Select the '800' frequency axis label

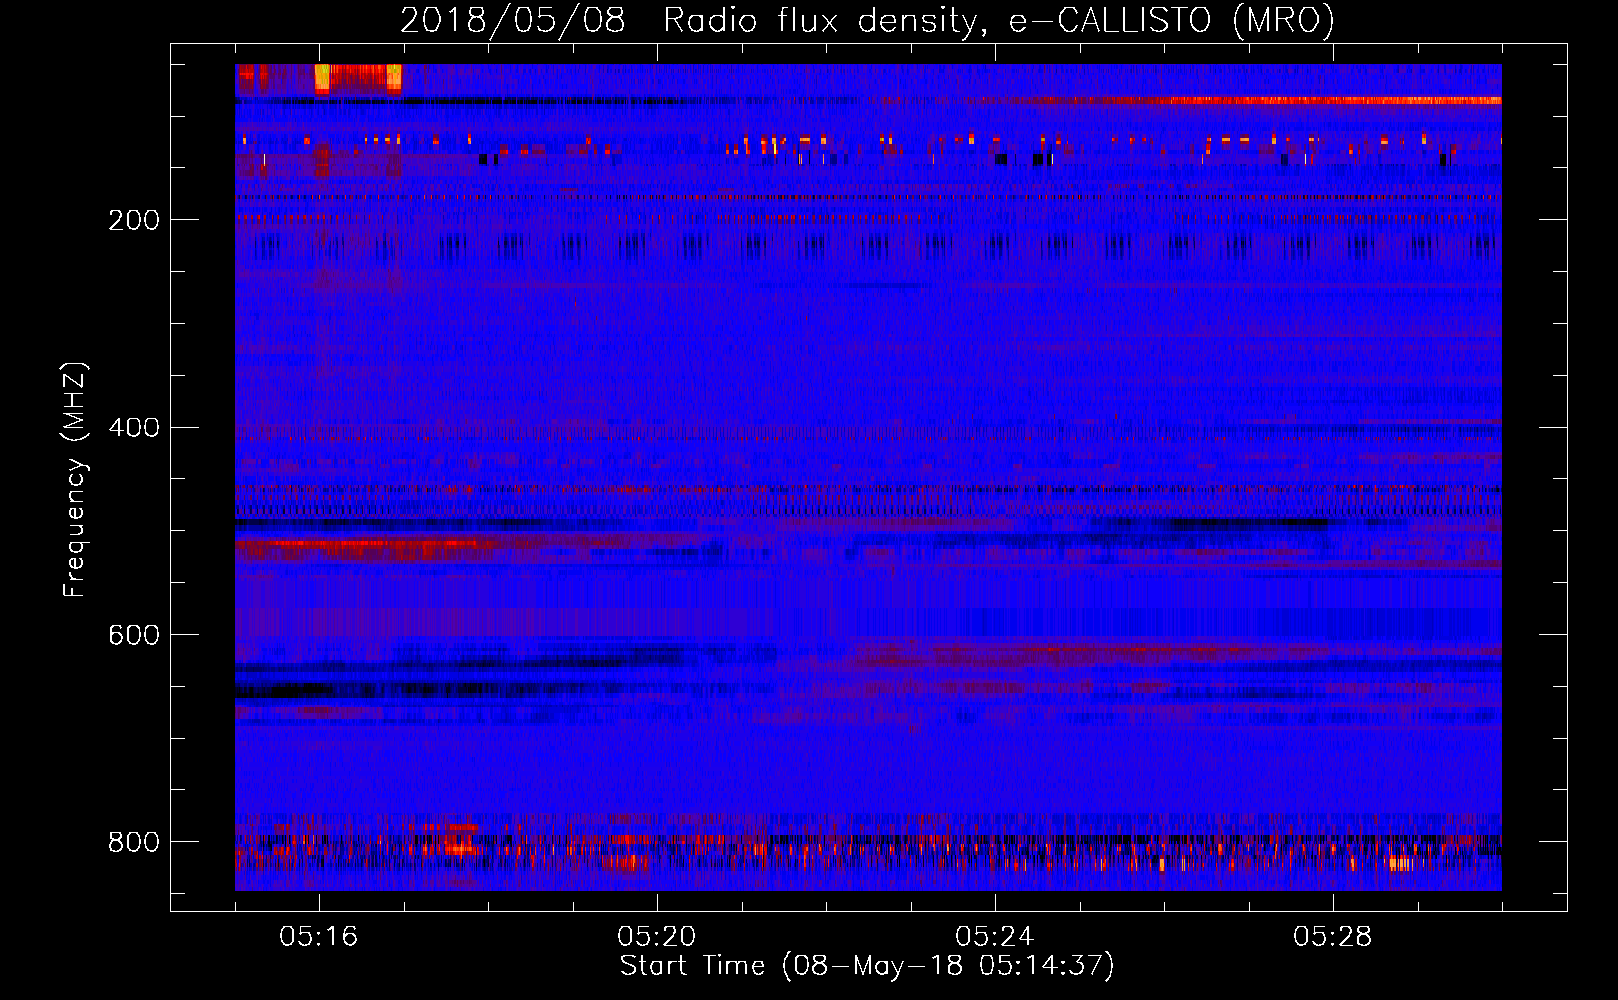[x=134, y=843]
